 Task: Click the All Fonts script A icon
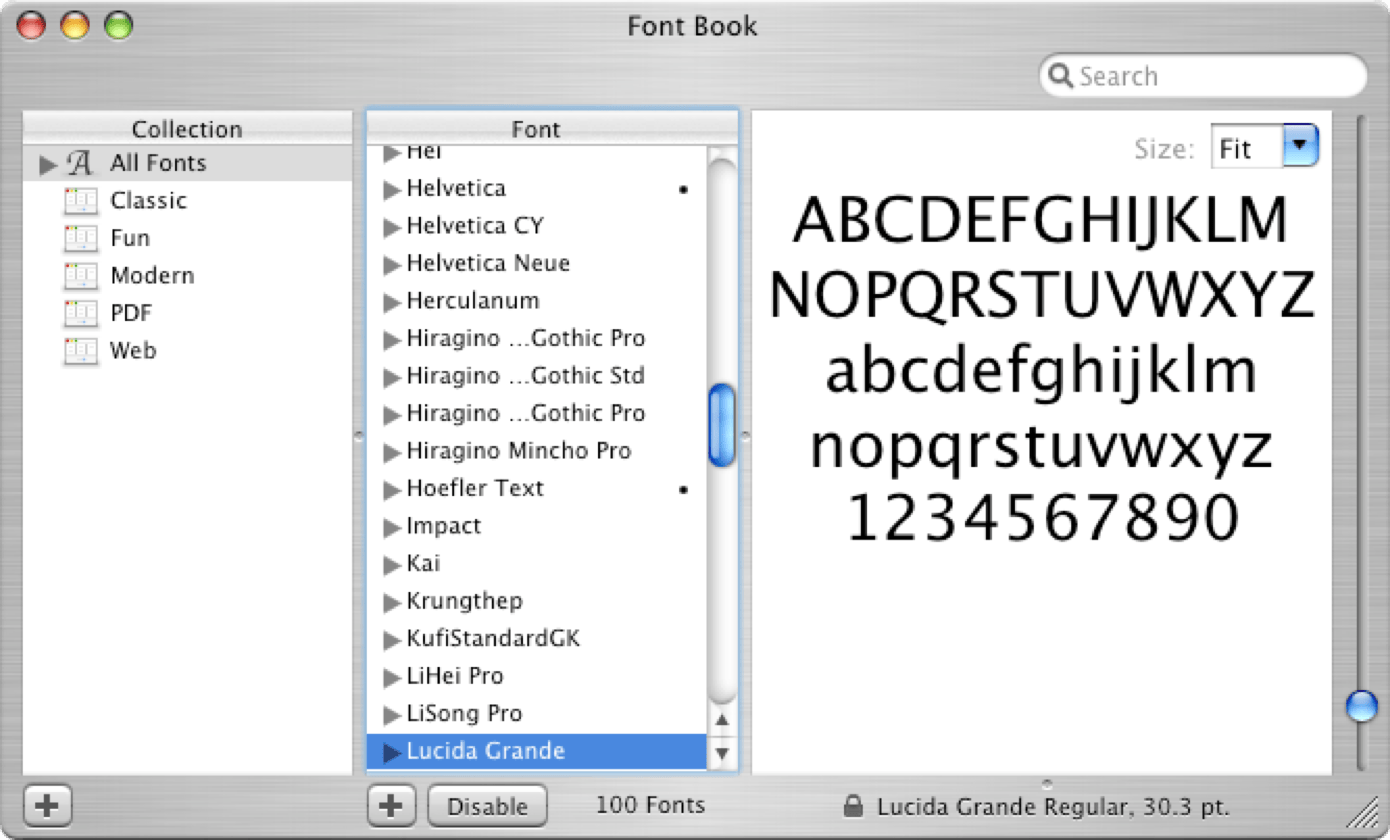[79, 163]
